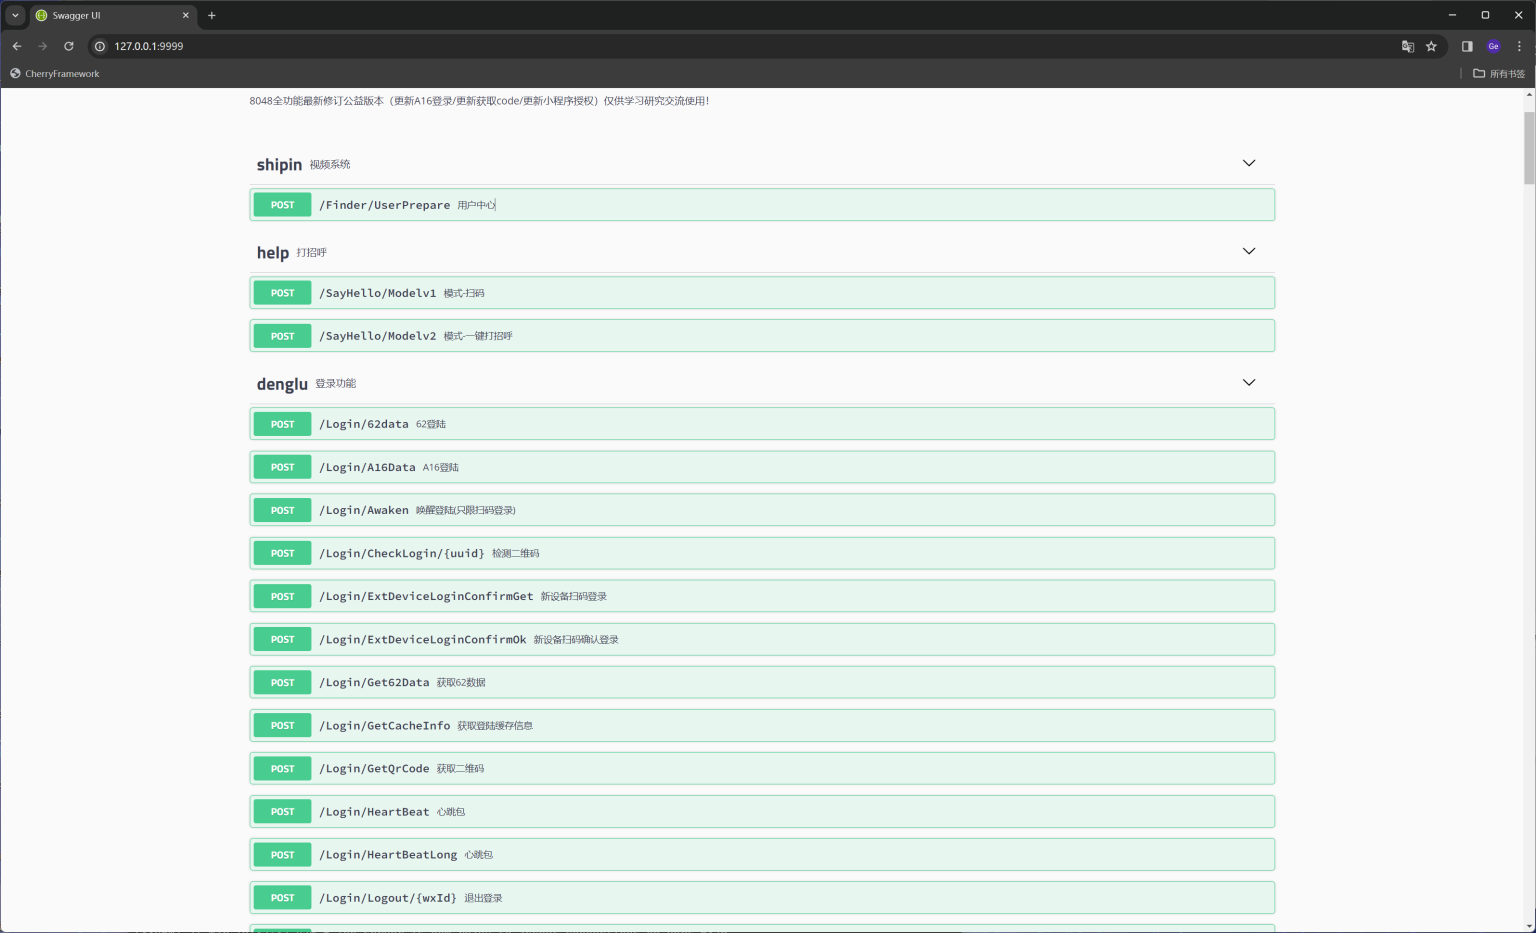Click the vertical page scrollbar thumb

point(1529,148)
